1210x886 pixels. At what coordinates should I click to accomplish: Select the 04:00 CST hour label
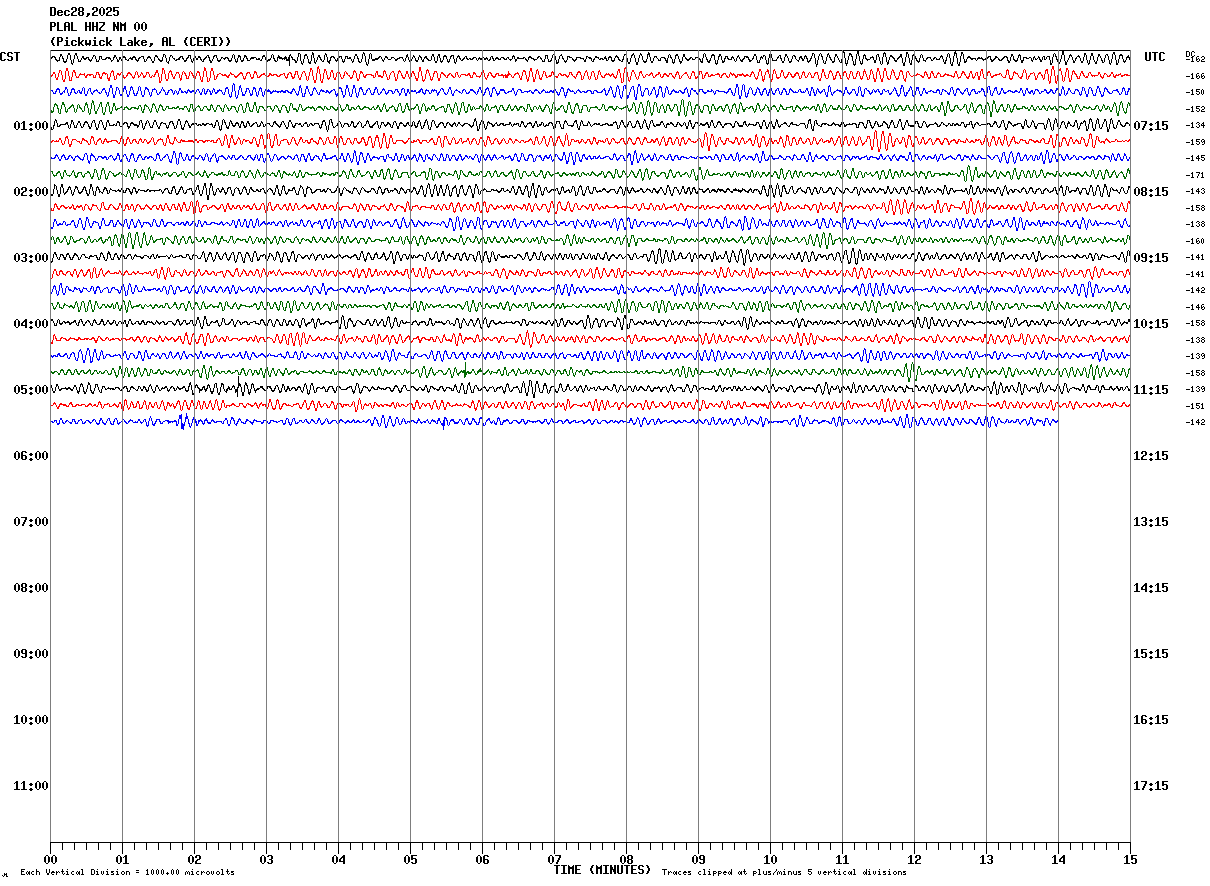pyautogui.click(x=31, y=324)
